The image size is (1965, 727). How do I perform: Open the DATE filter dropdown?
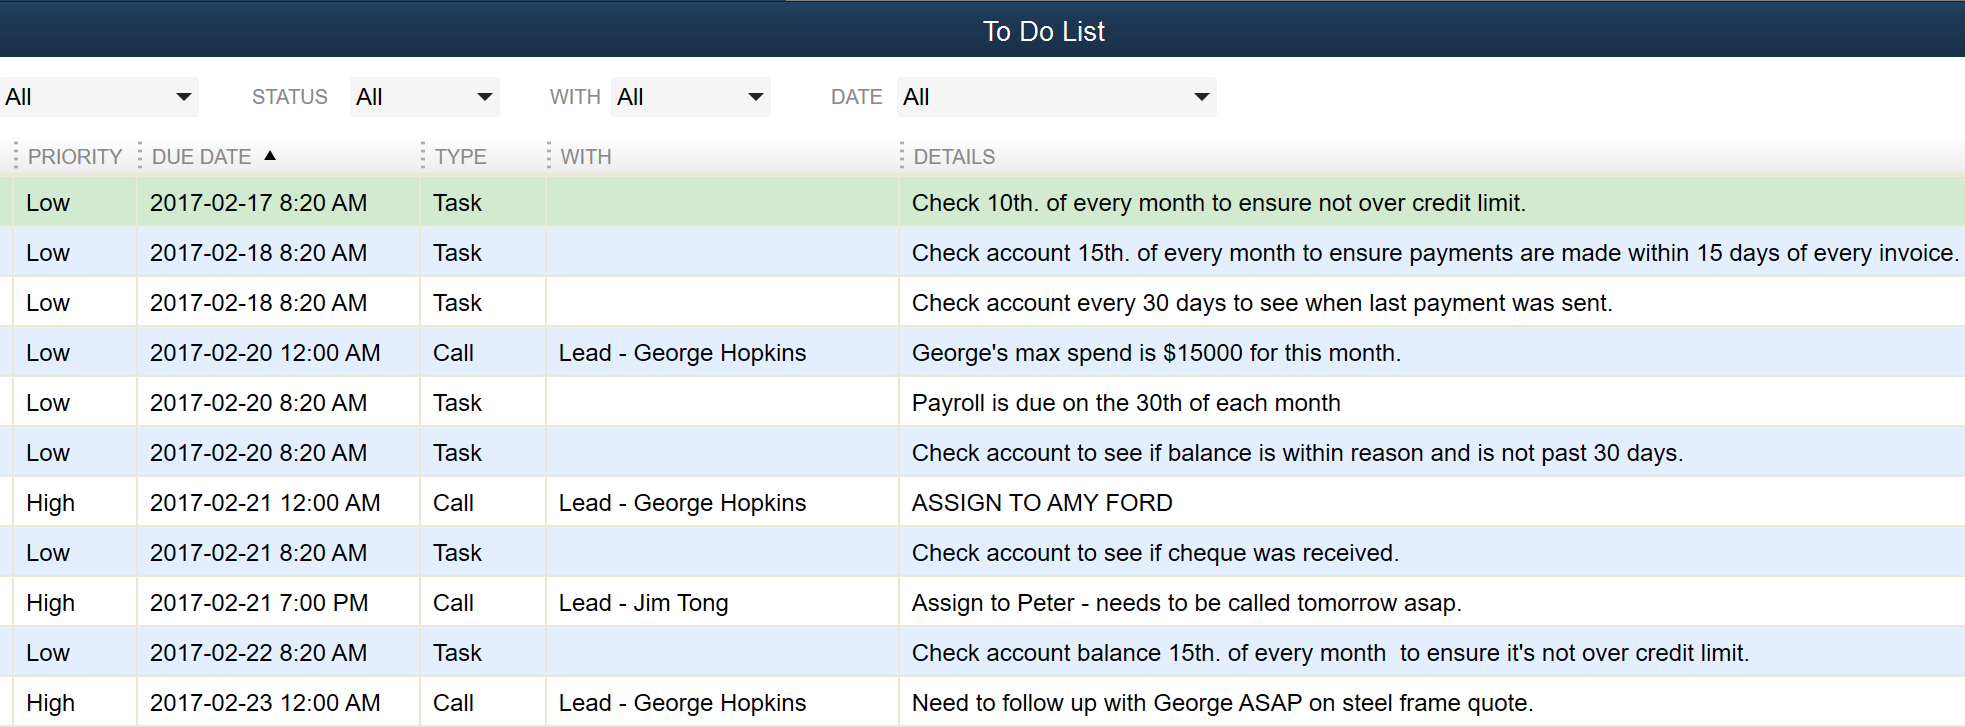coord(1056,97)
